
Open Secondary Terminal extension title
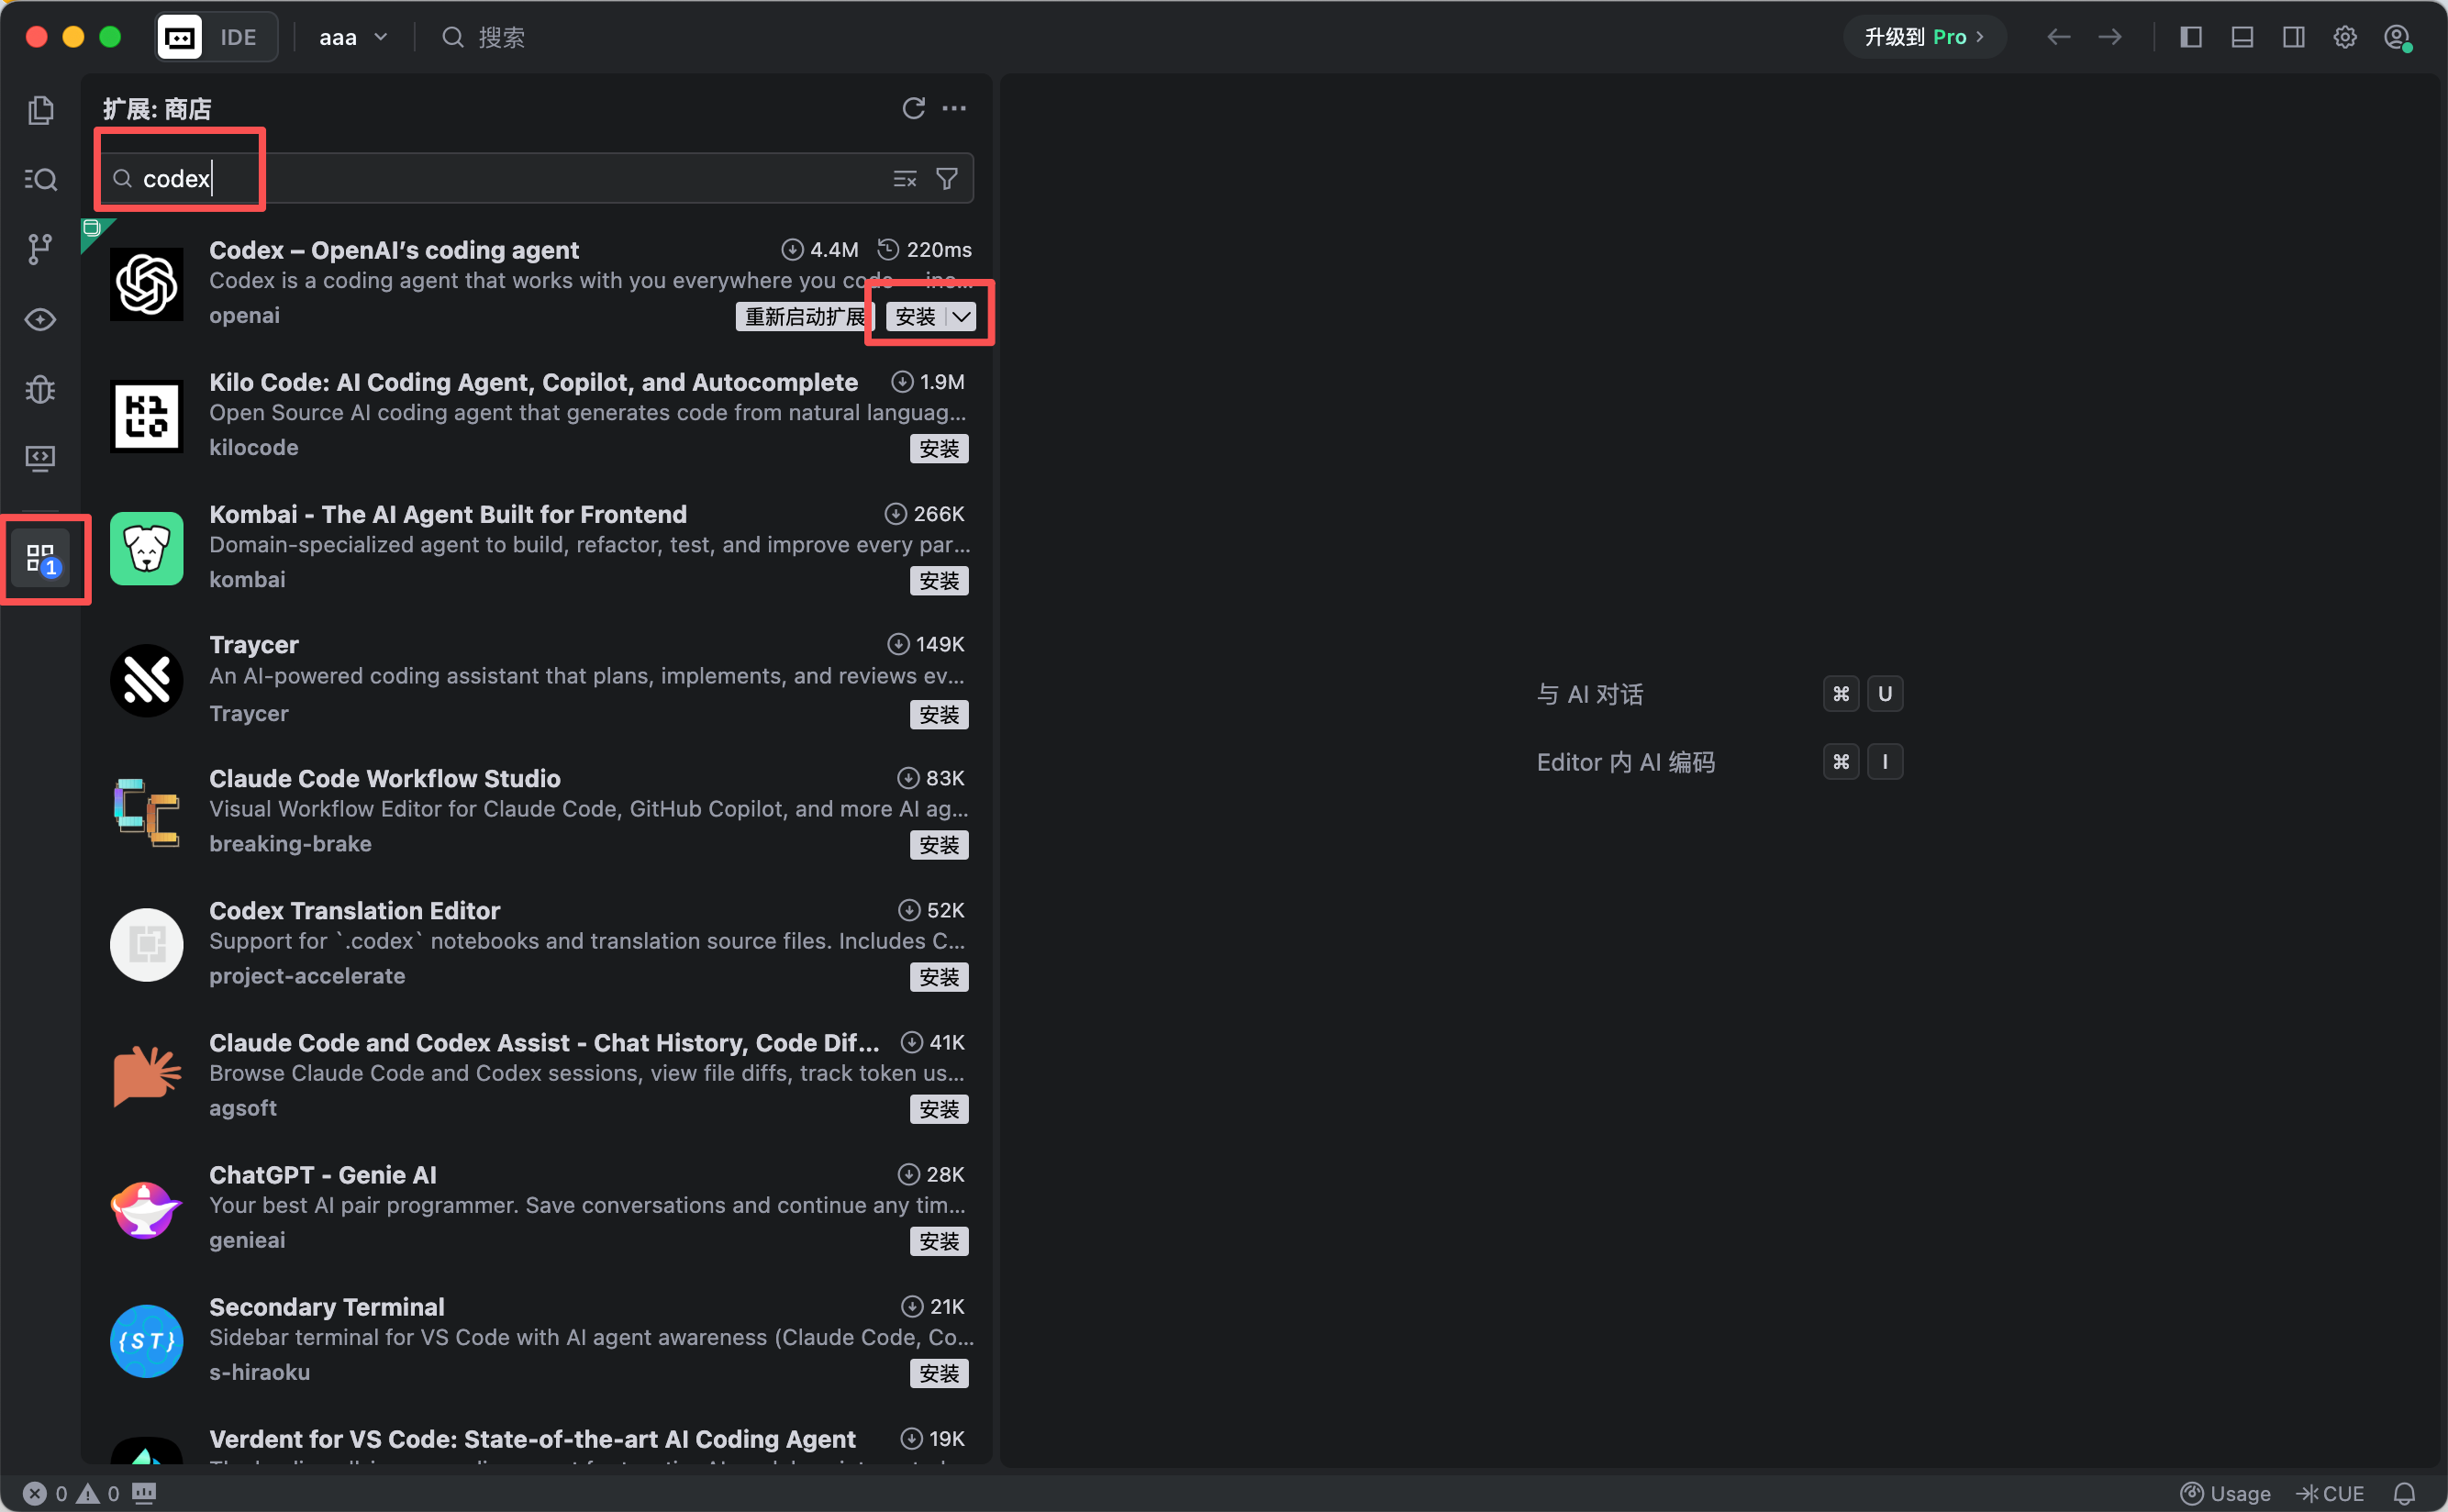click(x=327, y=1306)
